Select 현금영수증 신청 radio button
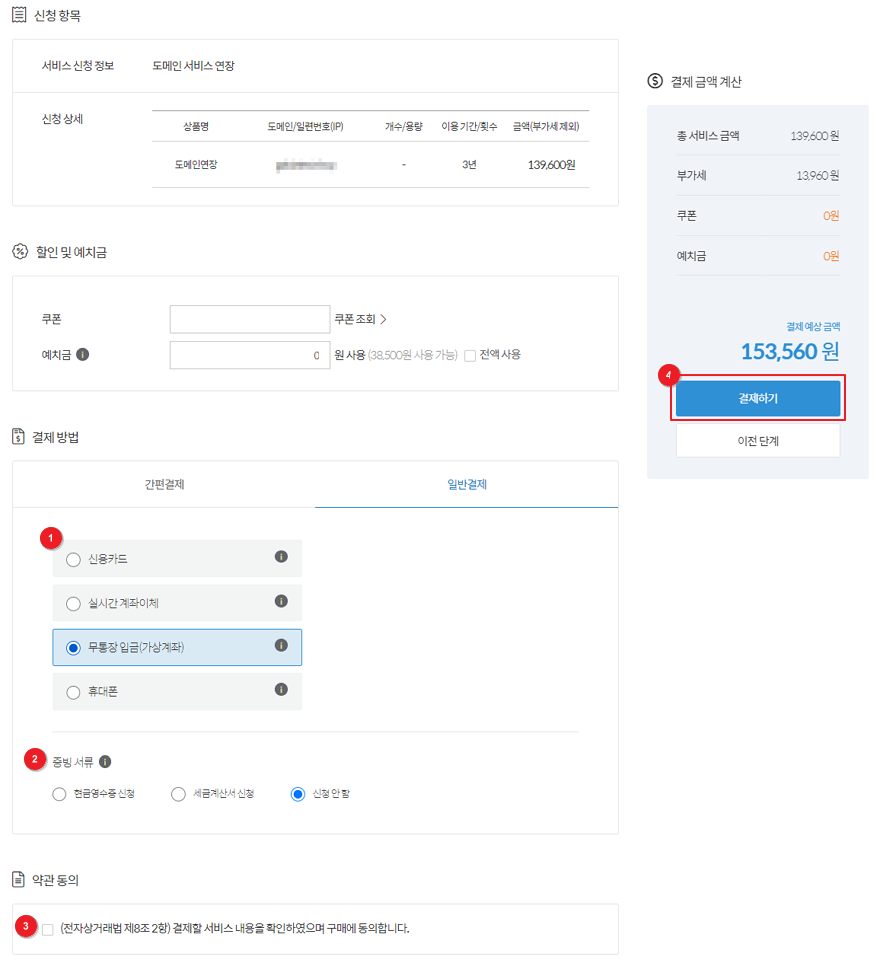 tap(59, 794)
